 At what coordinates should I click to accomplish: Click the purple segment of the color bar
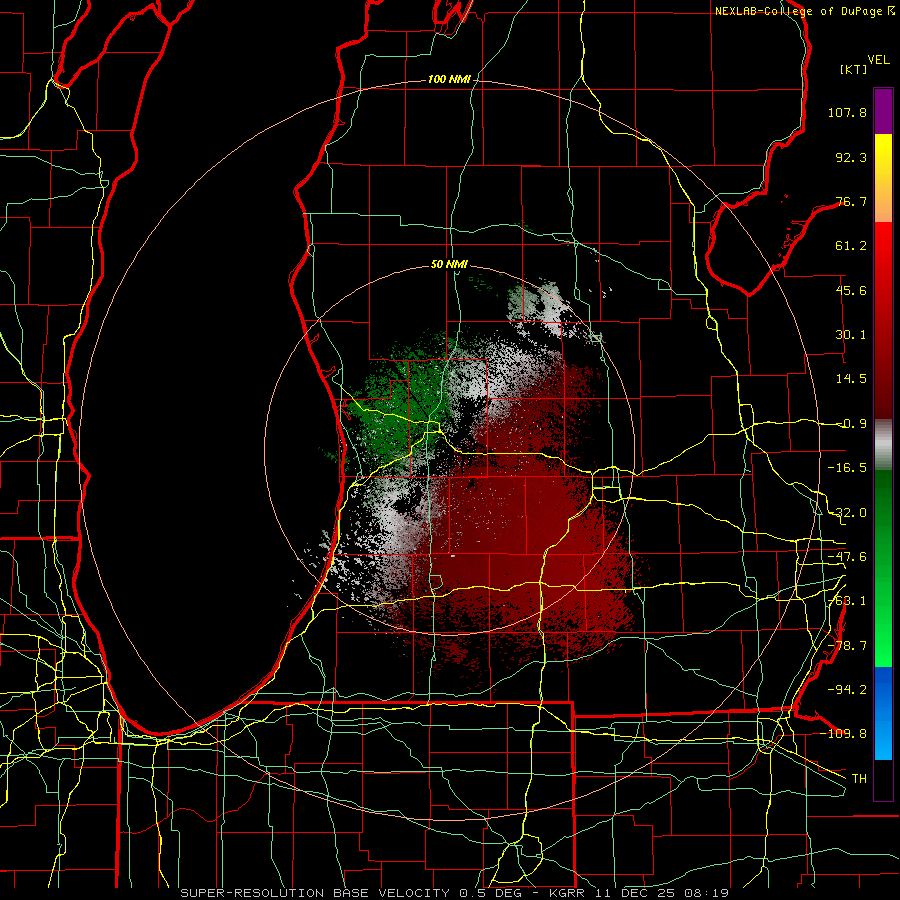[x=883, y=111]
